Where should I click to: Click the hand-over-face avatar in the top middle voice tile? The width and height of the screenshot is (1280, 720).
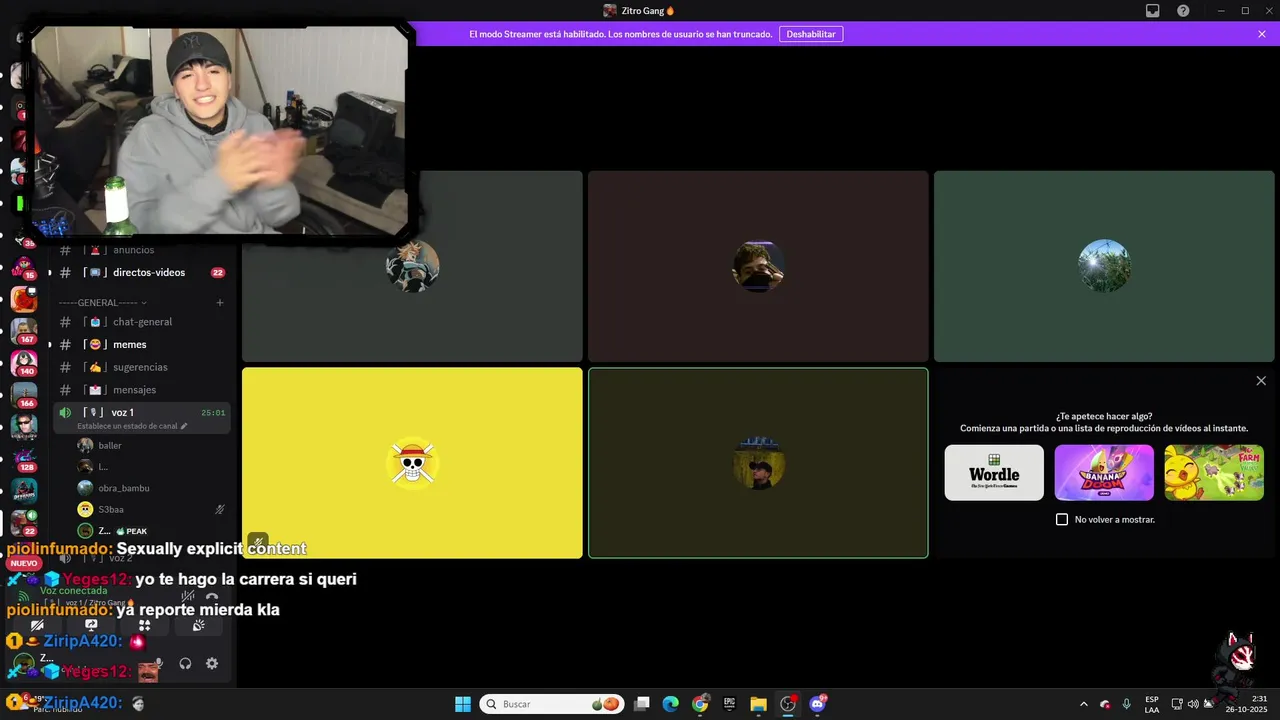[x=758, y=266]
